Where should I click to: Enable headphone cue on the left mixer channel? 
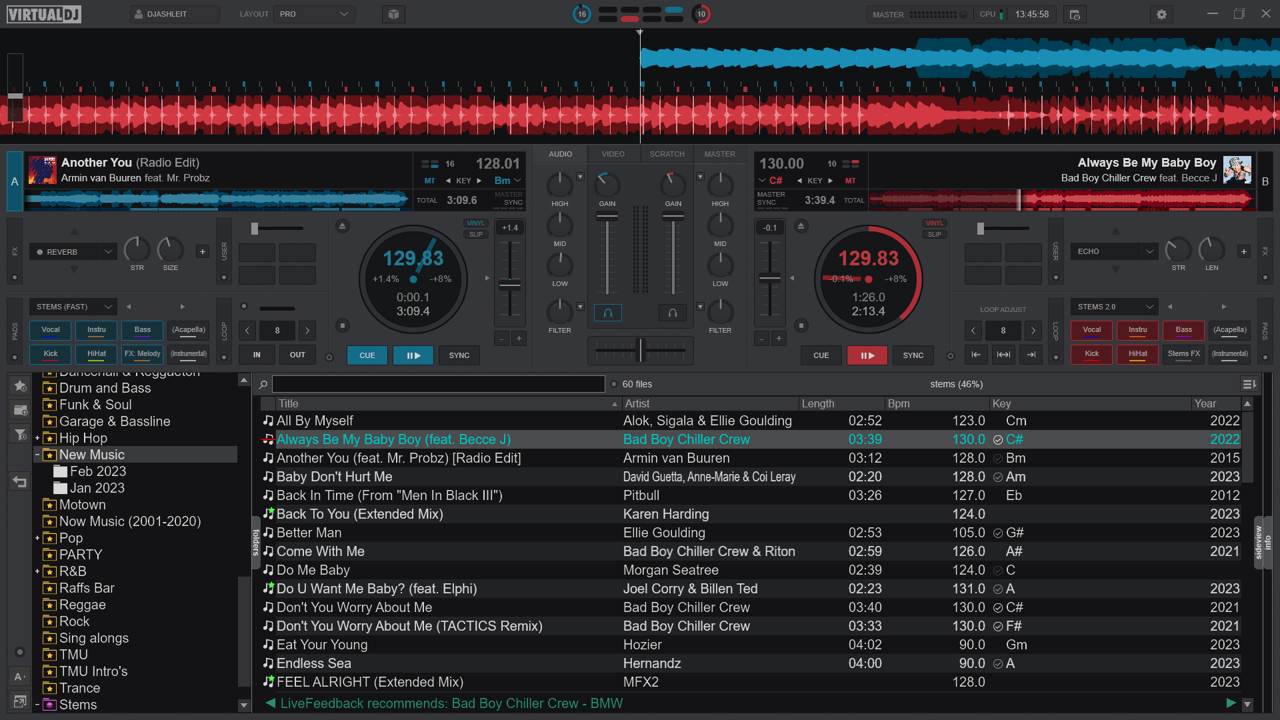pos(607,313)
